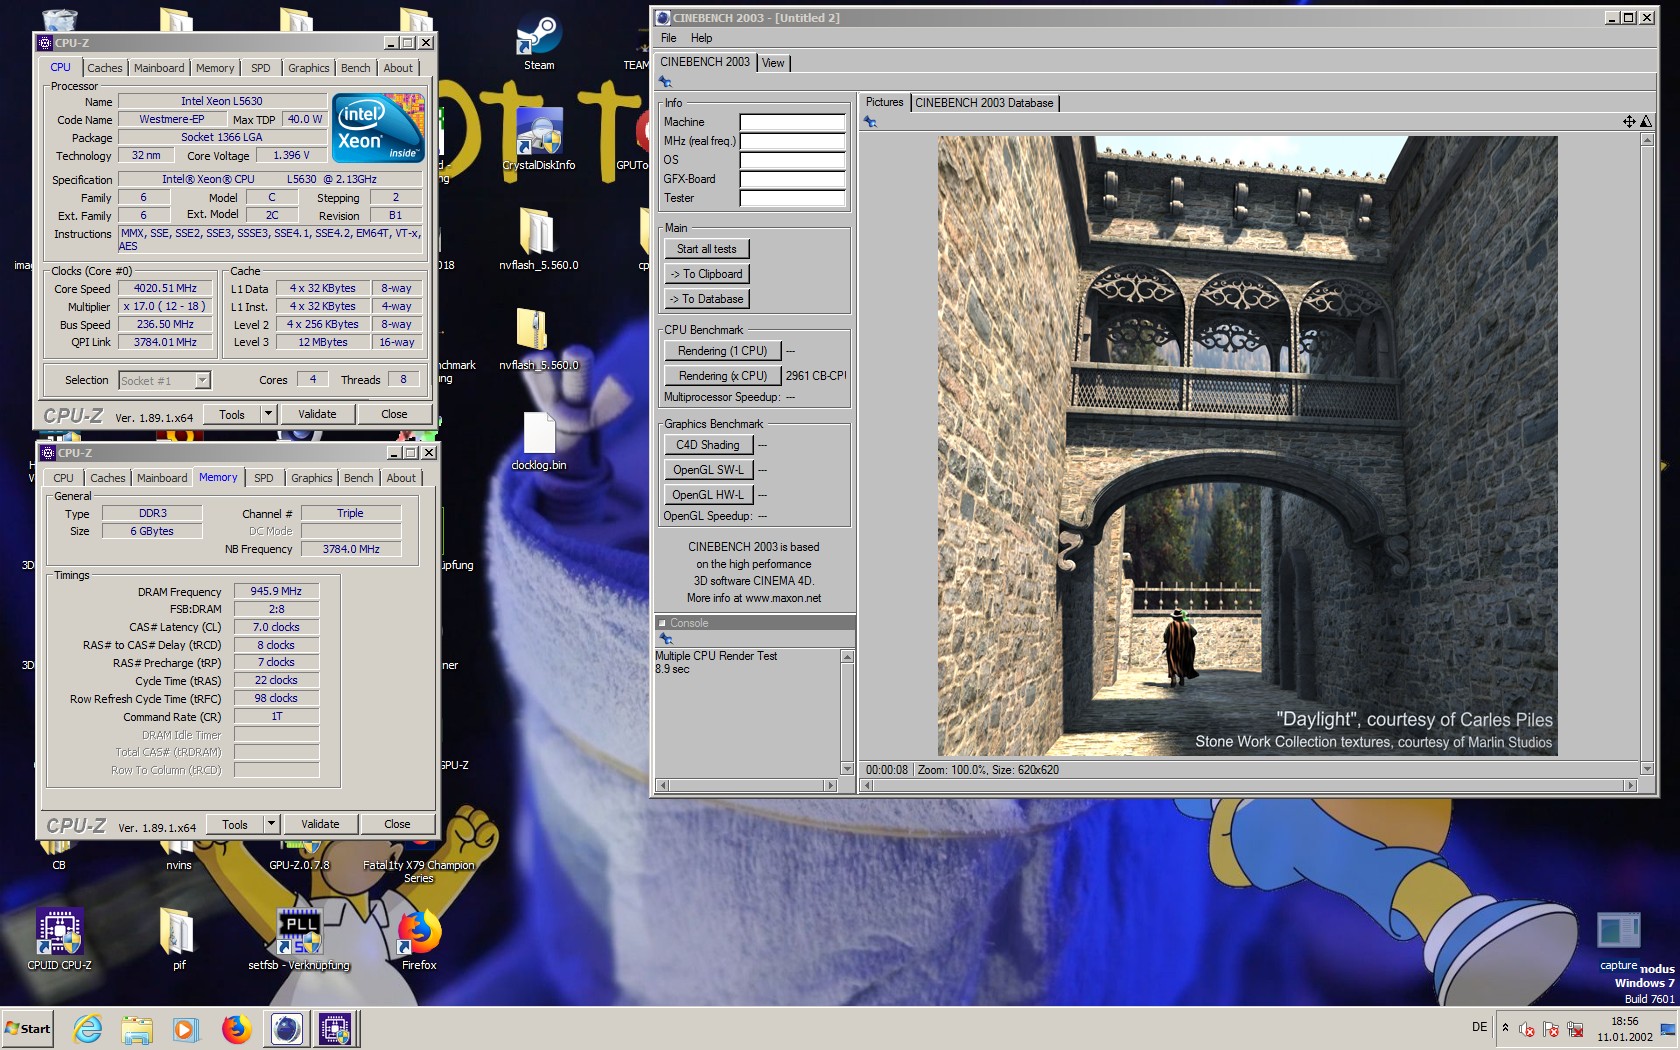Click the To Clipboard button

(706, 274)
